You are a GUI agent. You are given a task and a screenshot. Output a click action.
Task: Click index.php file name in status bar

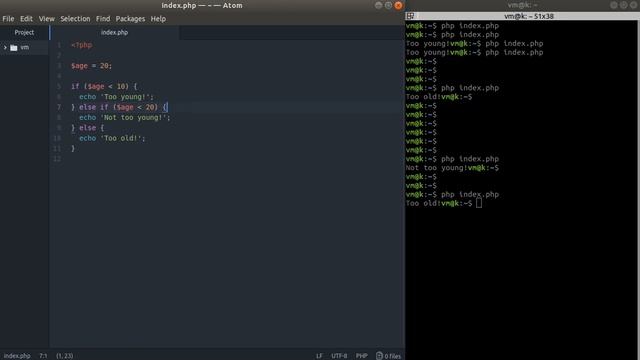(x=17, y=356)
